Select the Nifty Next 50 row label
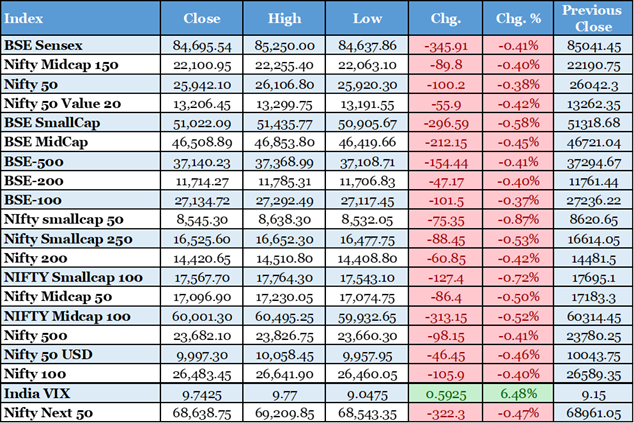634x423 pixels. 51,411
